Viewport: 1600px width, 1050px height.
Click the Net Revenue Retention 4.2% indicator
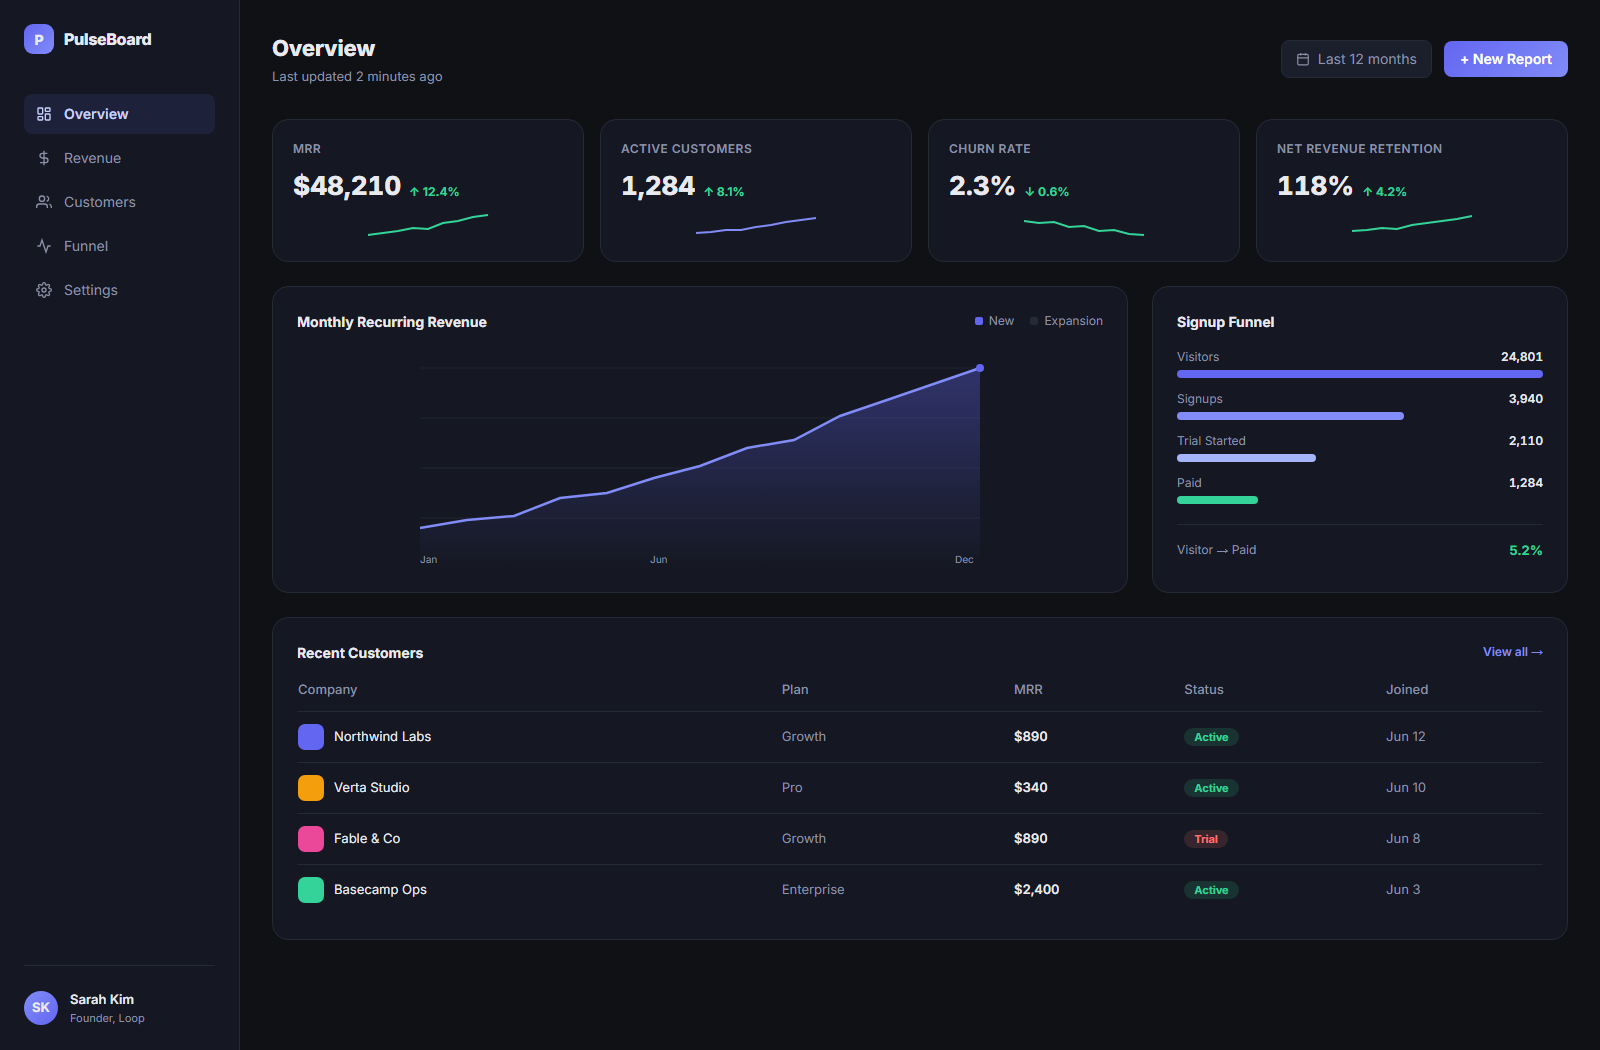click(1384, 192)
